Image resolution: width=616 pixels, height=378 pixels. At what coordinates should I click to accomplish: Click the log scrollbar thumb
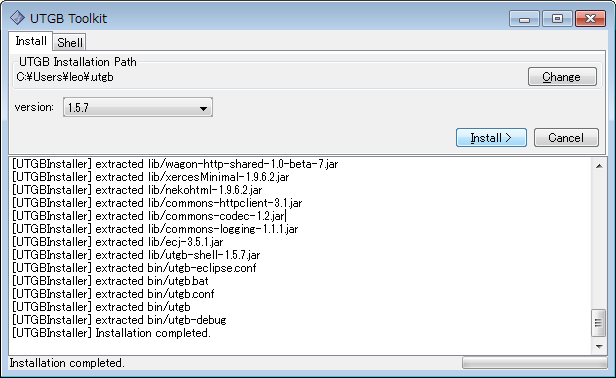point(599,323)
